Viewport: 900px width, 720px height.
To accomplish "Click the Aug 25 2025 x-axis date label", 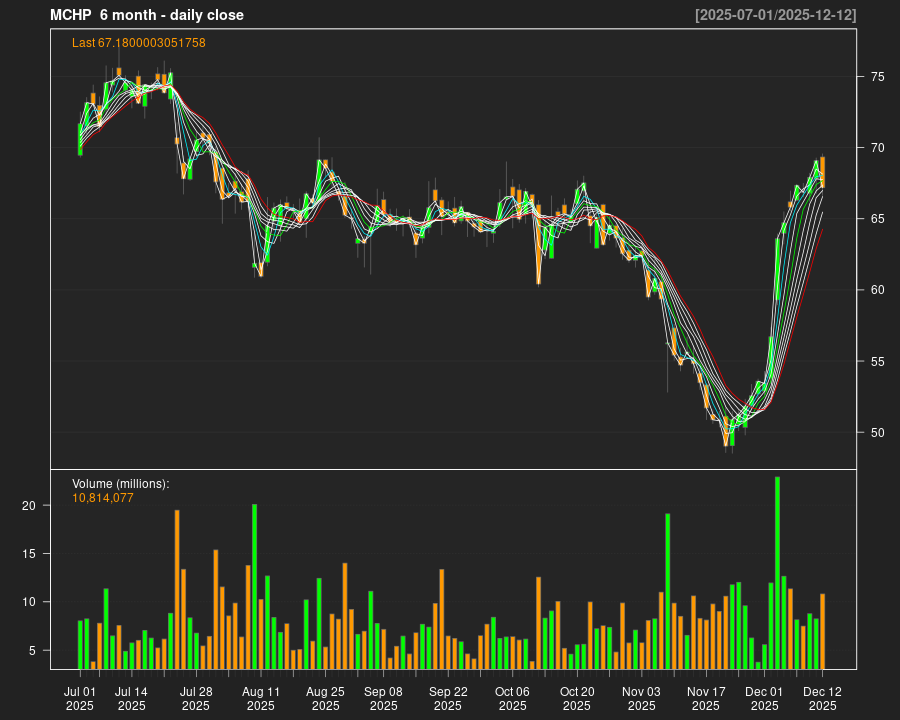I will 325,698.
